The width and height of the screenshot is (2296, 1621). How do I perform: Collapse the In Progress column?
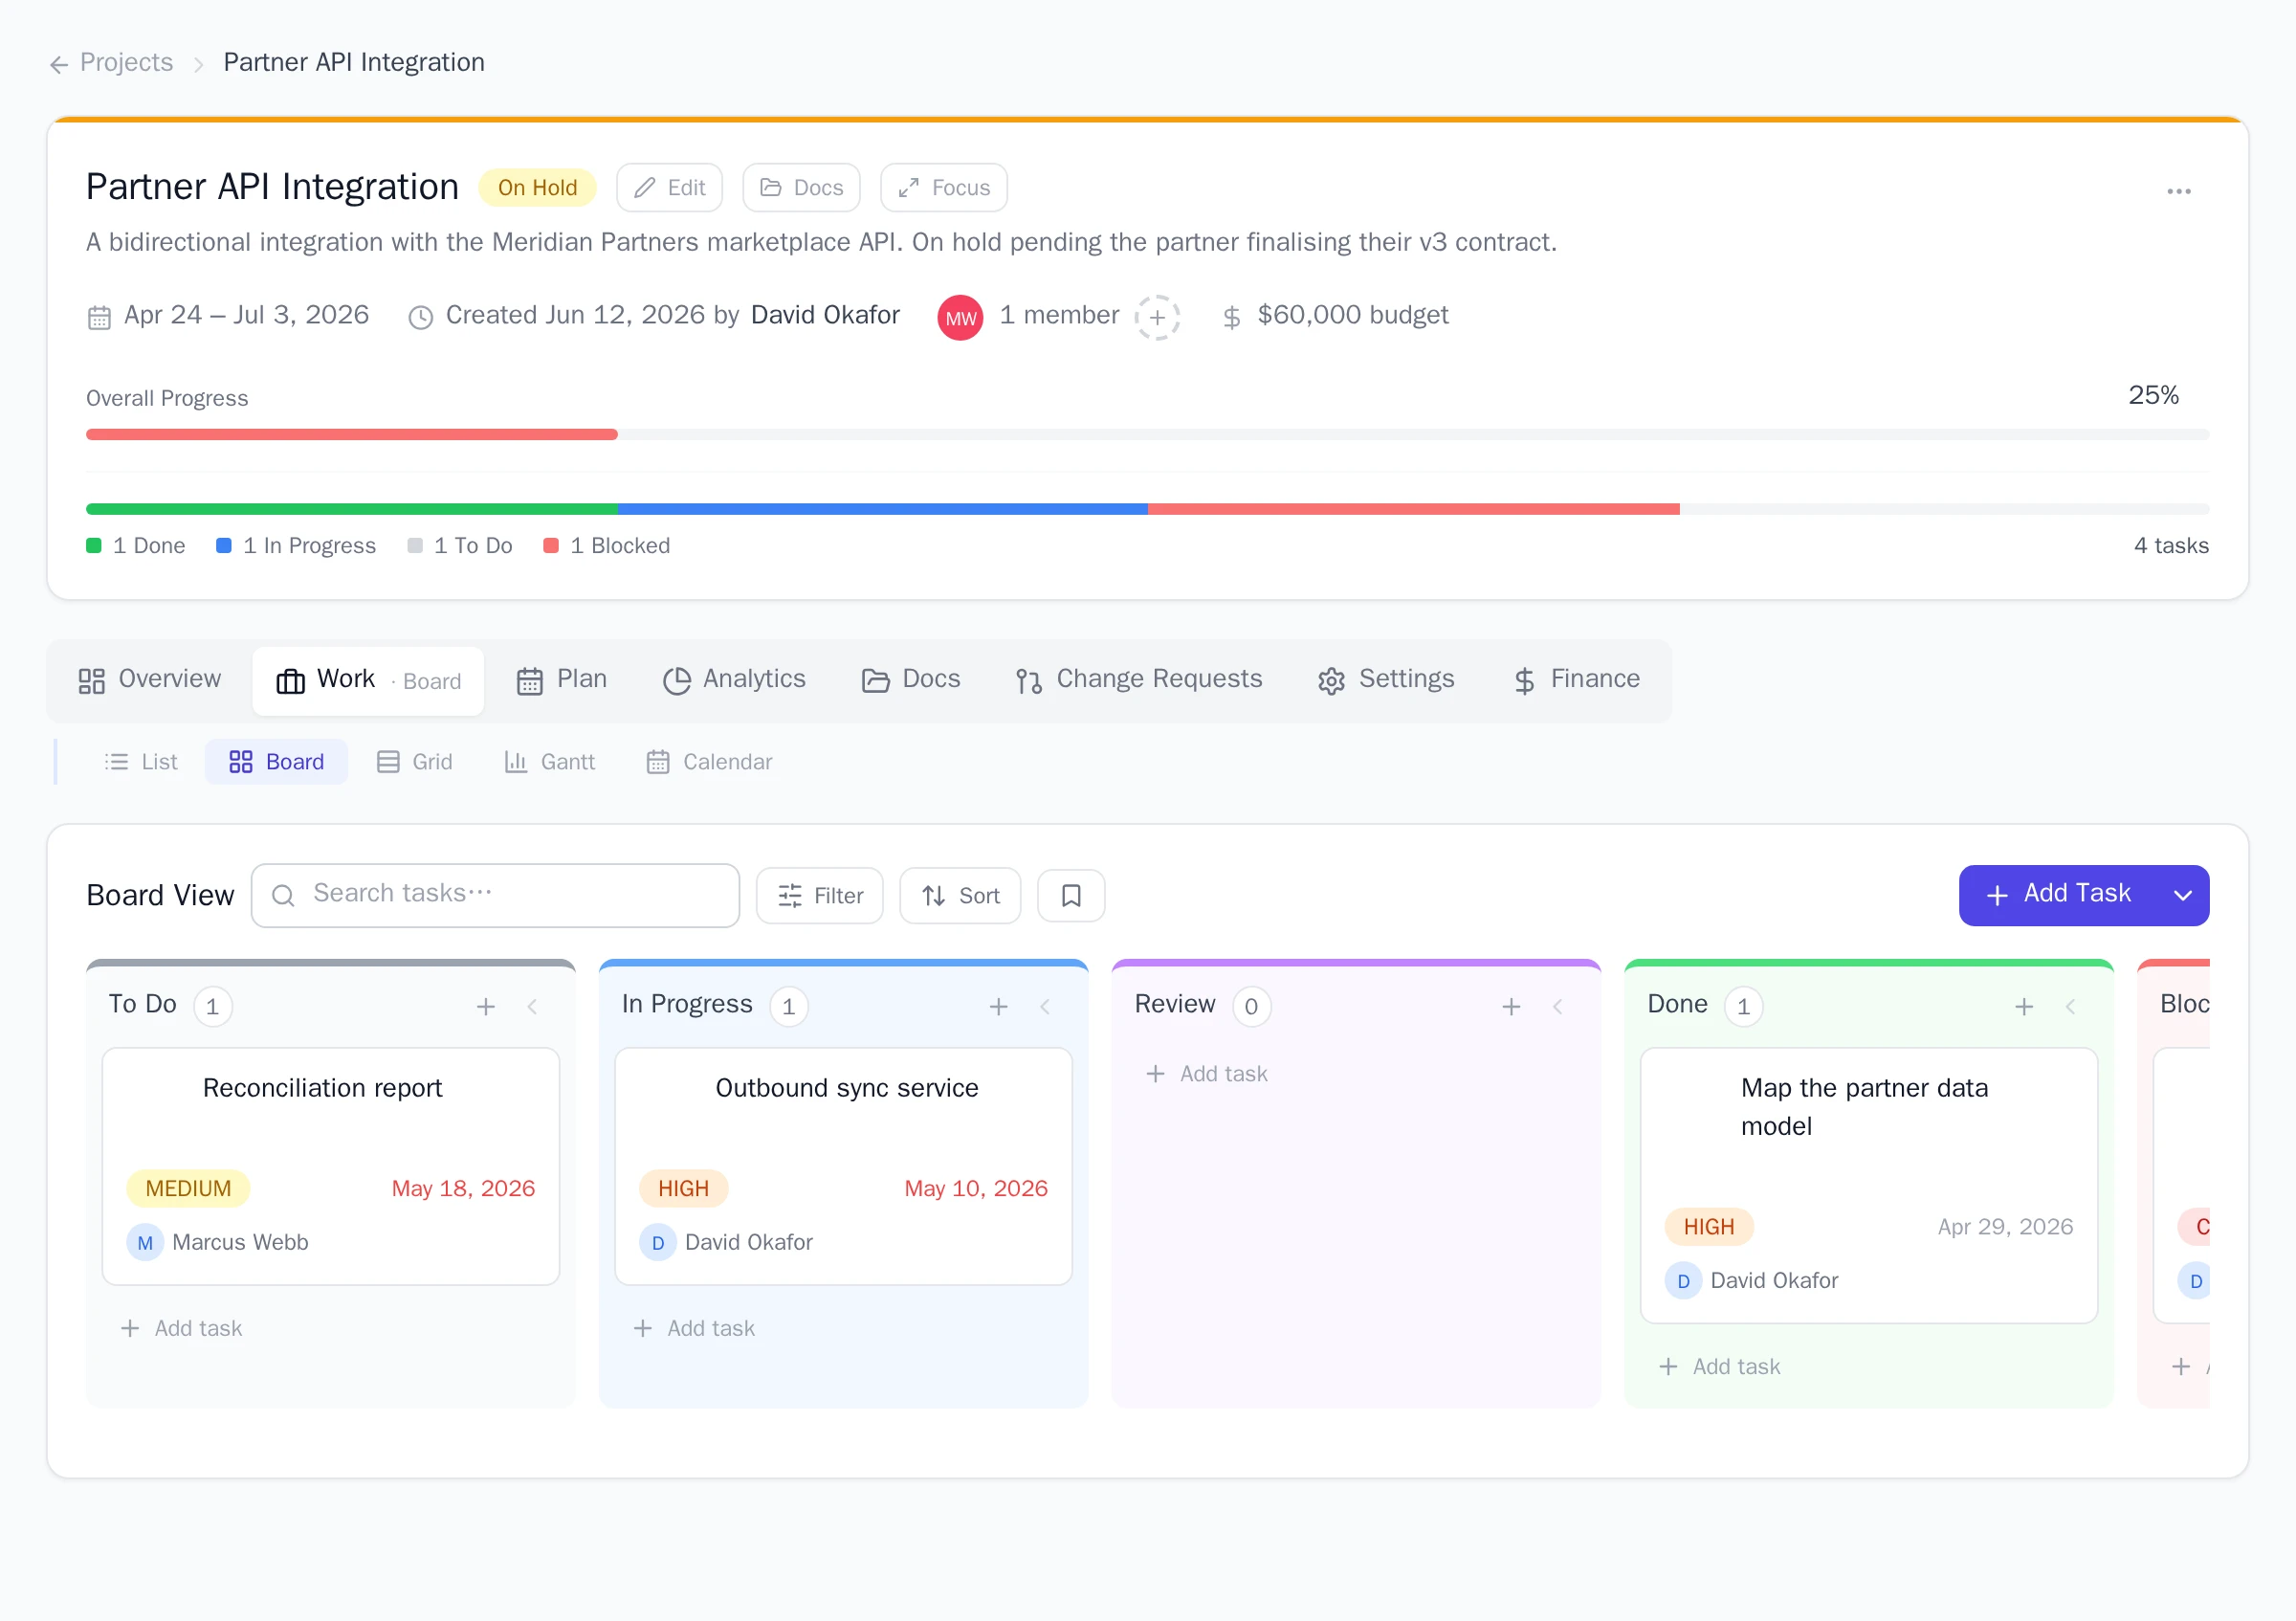pos(1045,1006)
